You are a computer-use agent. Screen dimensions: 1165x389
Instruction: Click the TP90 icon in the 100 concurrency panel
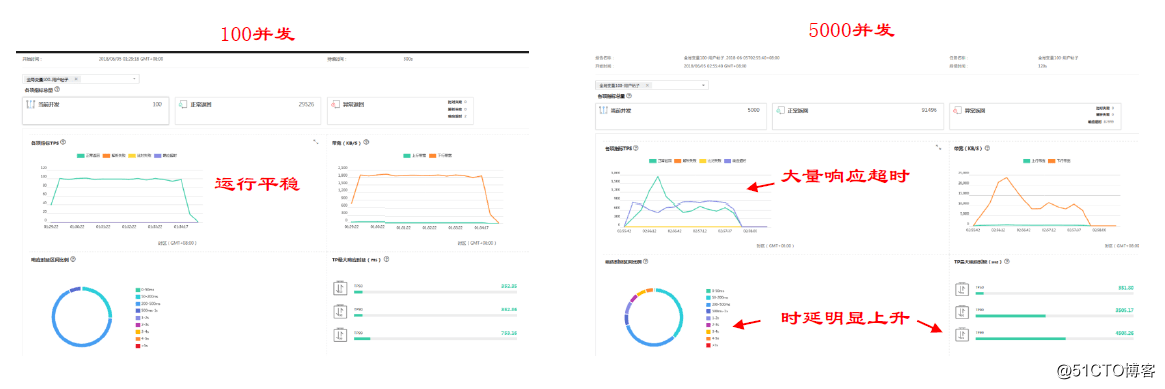click(340, 311)
